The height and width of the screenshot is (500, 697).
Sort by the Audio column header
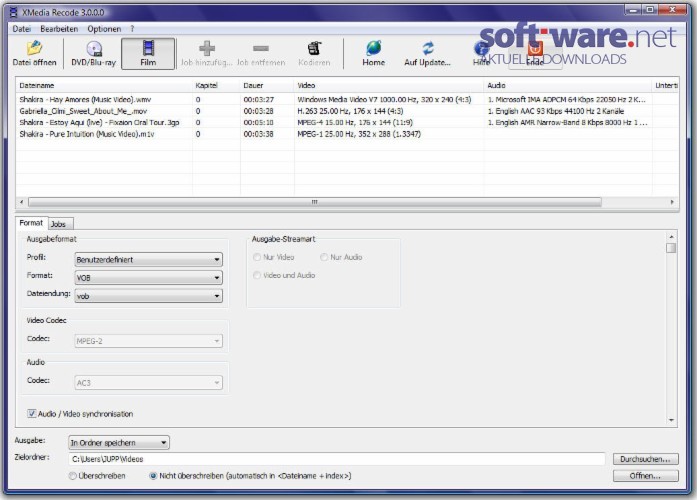(x=568, y=85)
